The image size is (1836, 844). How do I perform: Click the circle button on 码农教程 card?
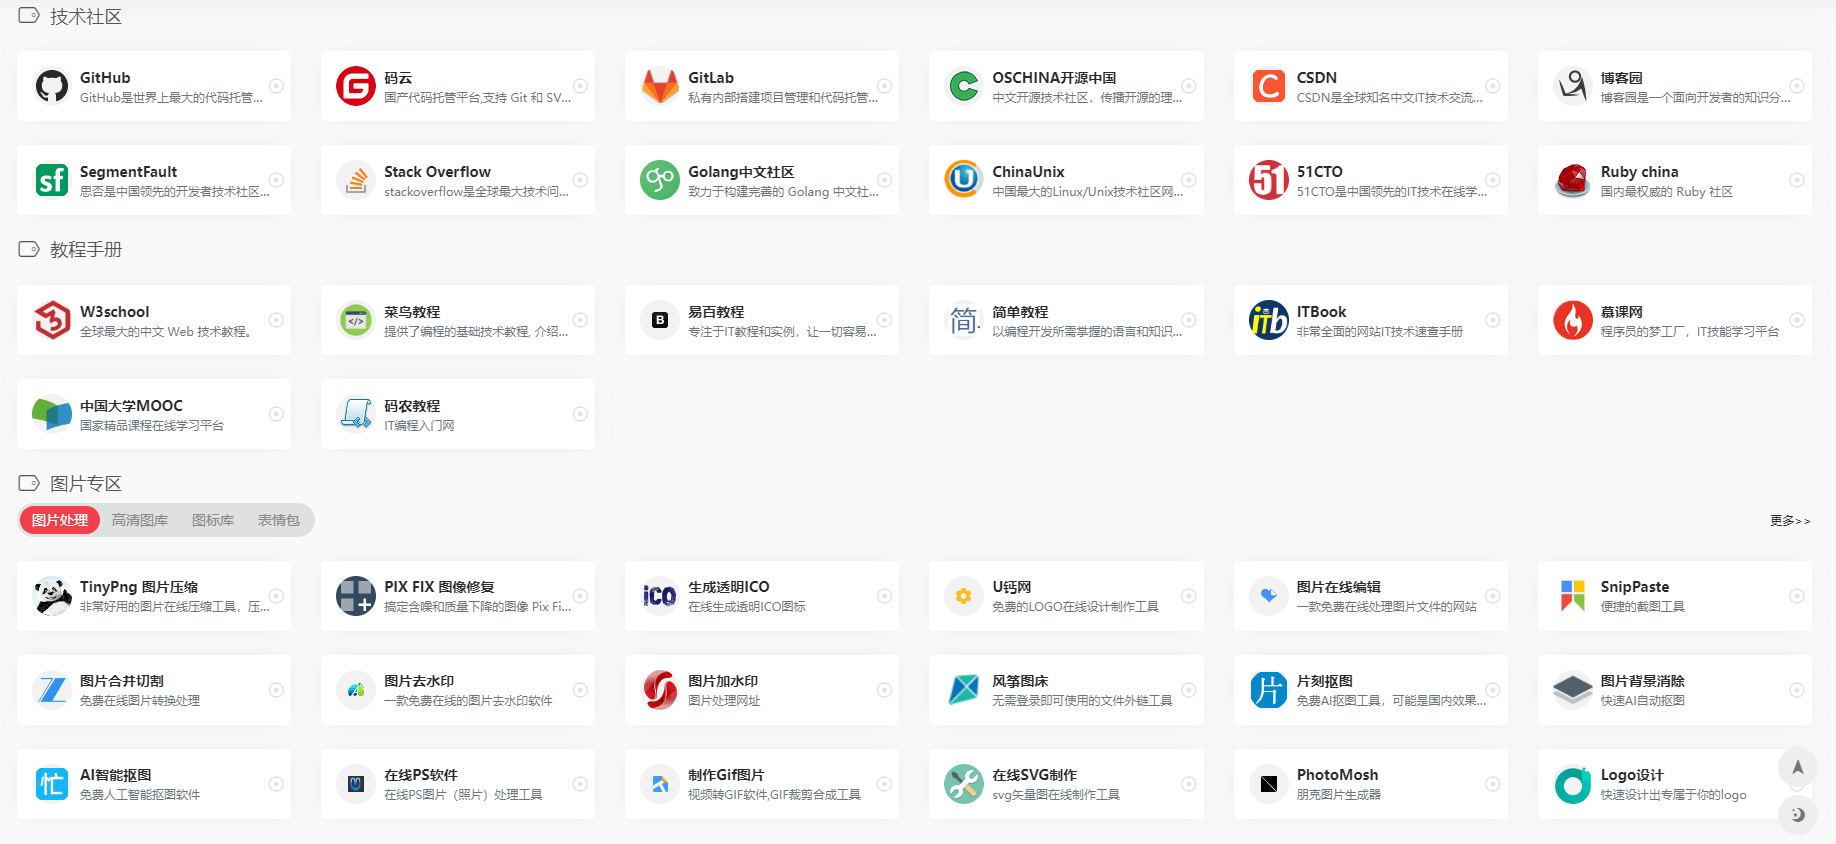580,414
